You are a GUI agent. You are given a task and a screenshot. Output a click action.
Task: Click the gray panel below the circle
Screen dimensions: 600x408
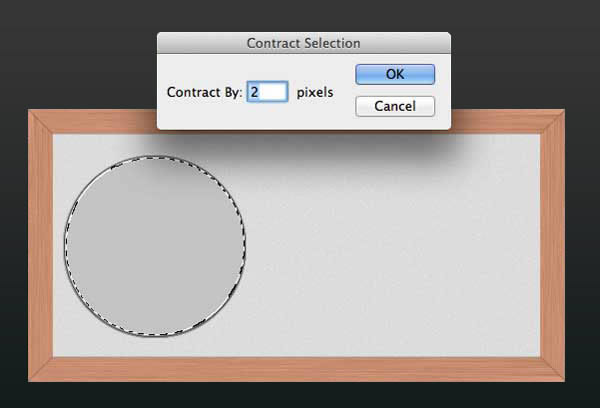pos(155,346)
